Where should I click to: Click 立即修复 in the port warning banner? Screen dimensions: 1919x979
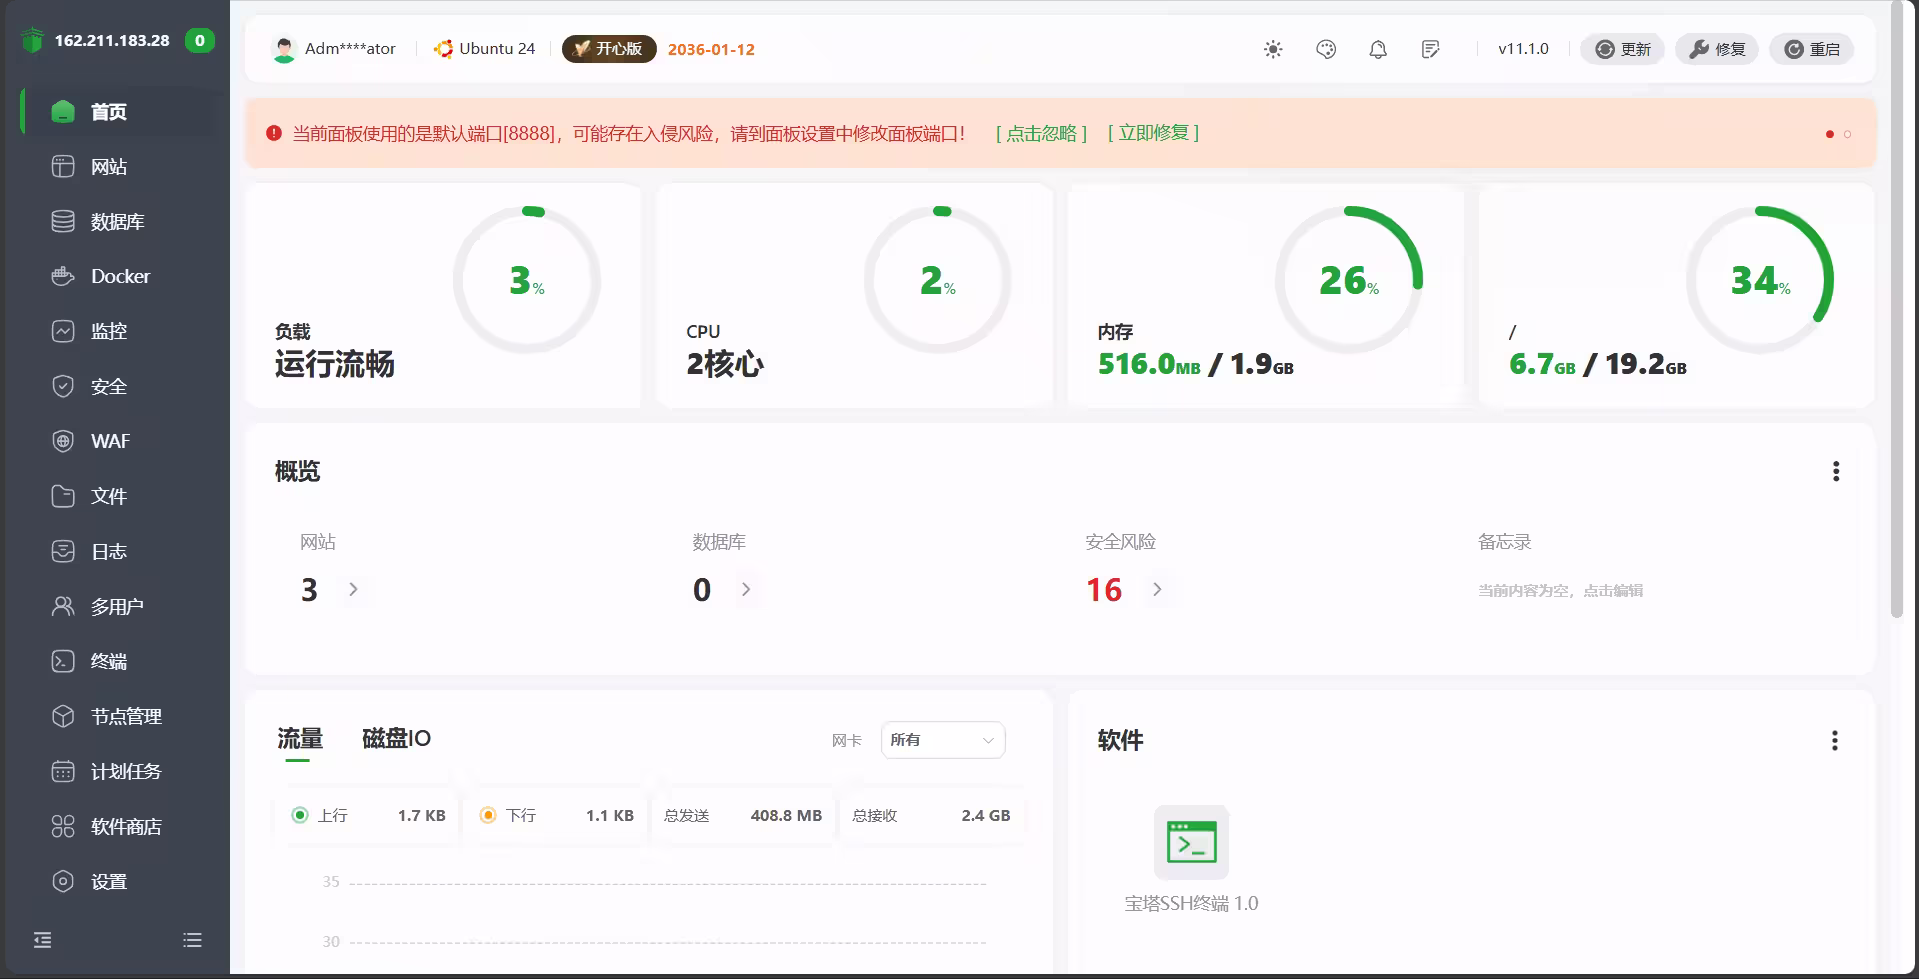[1152, 133]
